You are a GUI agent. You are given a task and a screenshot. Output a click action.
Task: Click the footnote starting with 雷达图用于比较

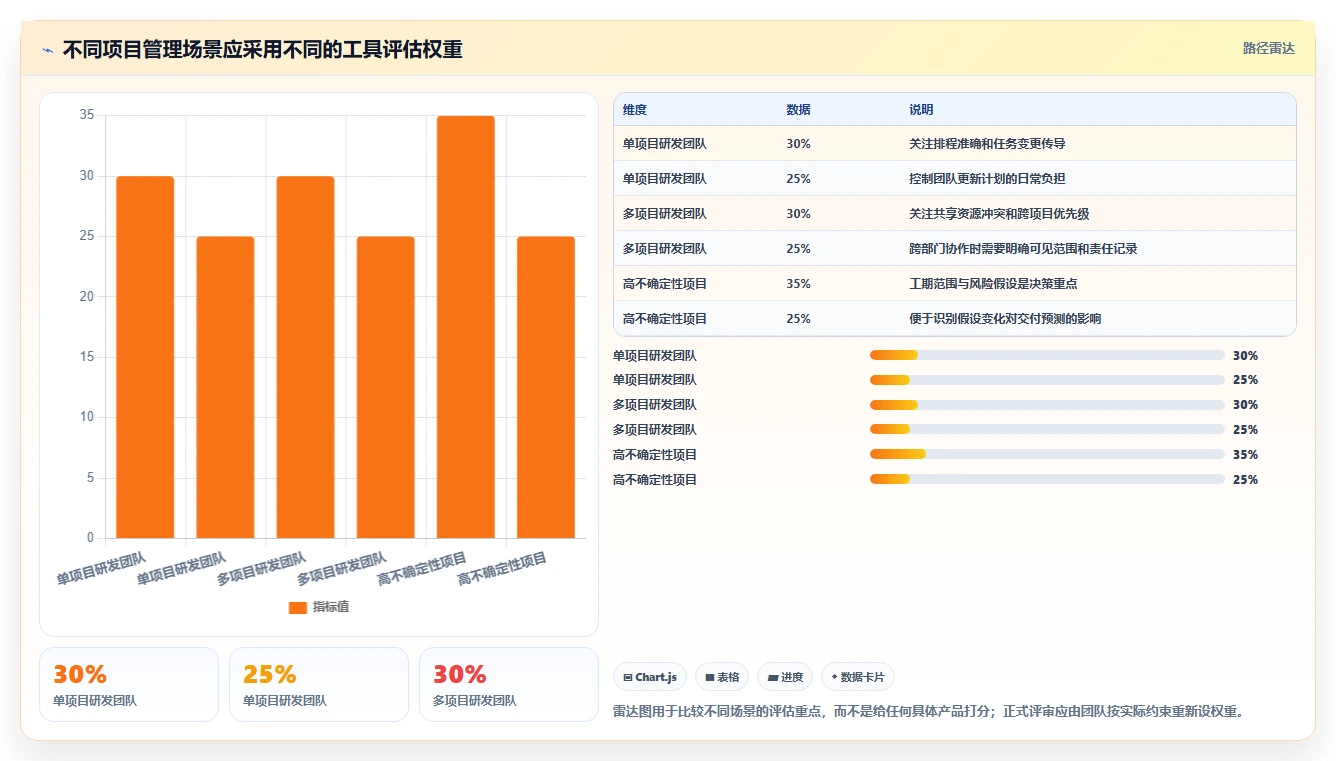pyautogui.click(x=928, y=712)
